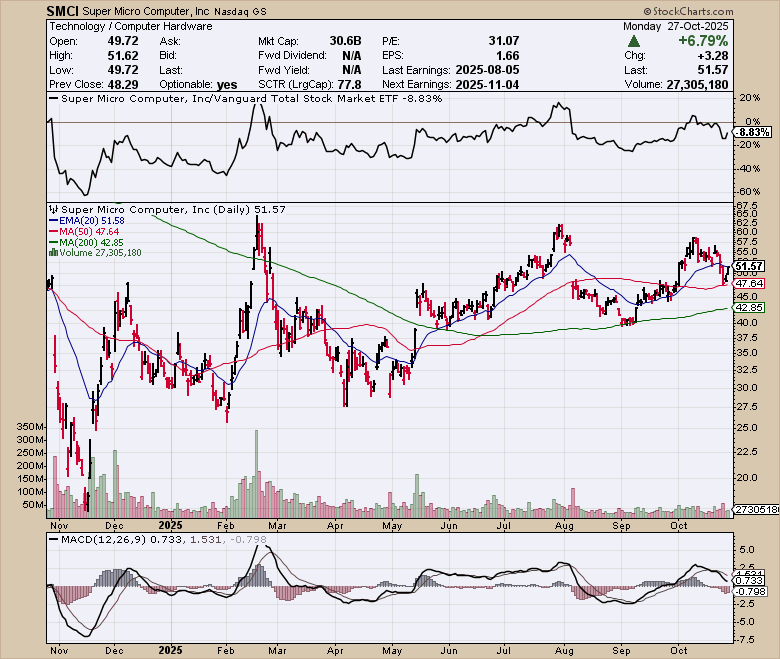Click the StockCharts.com watermark text
The width and height of the screenshot is (780, 659).
coord(688,11)
